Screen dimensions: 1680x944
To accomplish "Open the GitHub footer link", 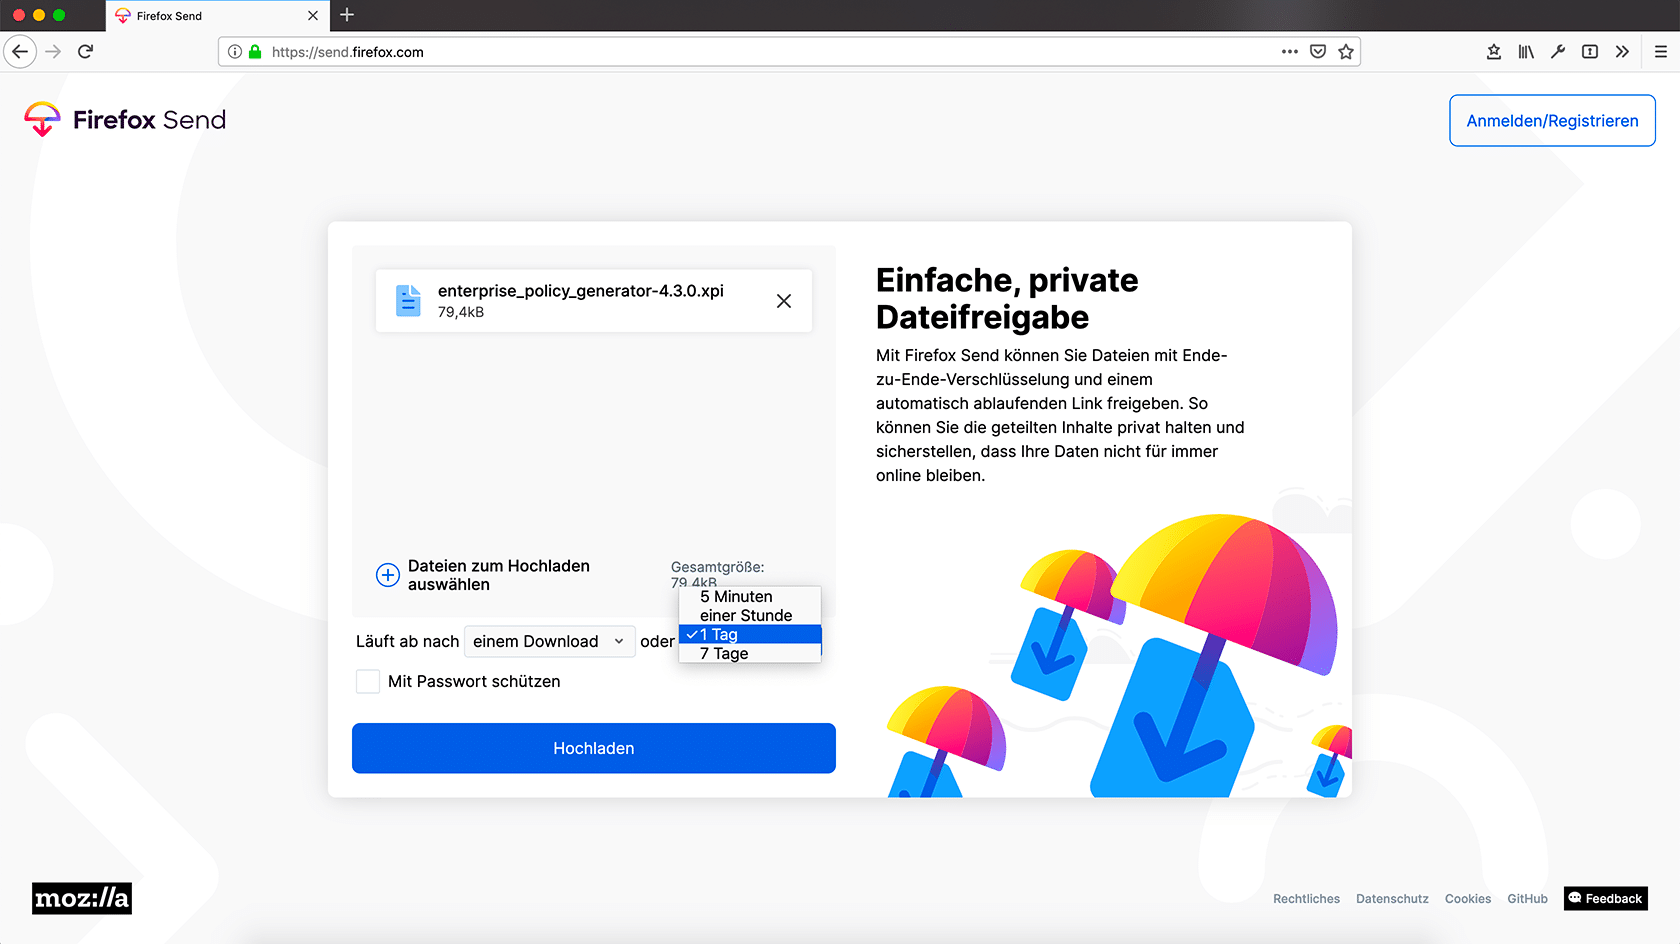I will 1527,899.
